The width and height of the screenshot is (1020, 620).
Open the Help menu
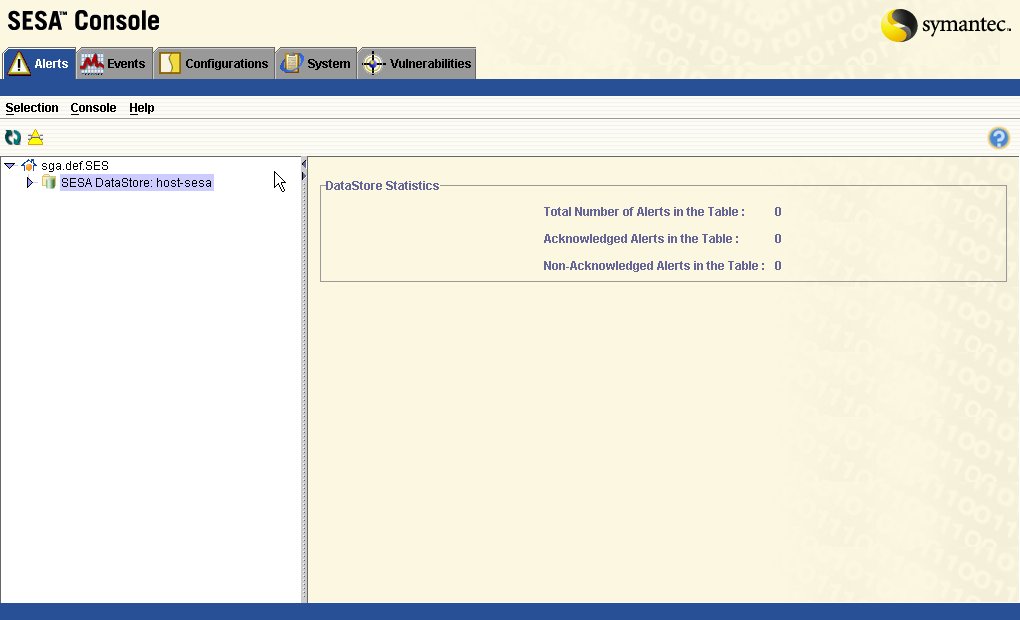click(x=141, y=108)
